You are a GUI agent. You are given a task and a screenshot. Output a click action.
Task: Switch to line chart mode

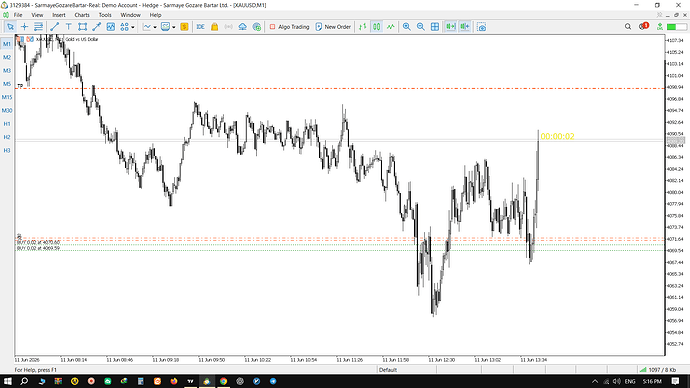[390, 27]
